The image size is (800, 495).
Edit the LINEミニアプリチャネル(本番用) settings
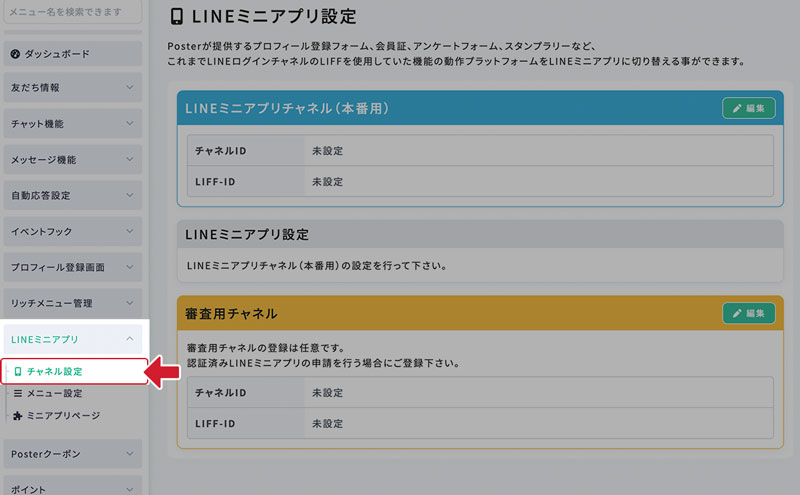[748, 108]
